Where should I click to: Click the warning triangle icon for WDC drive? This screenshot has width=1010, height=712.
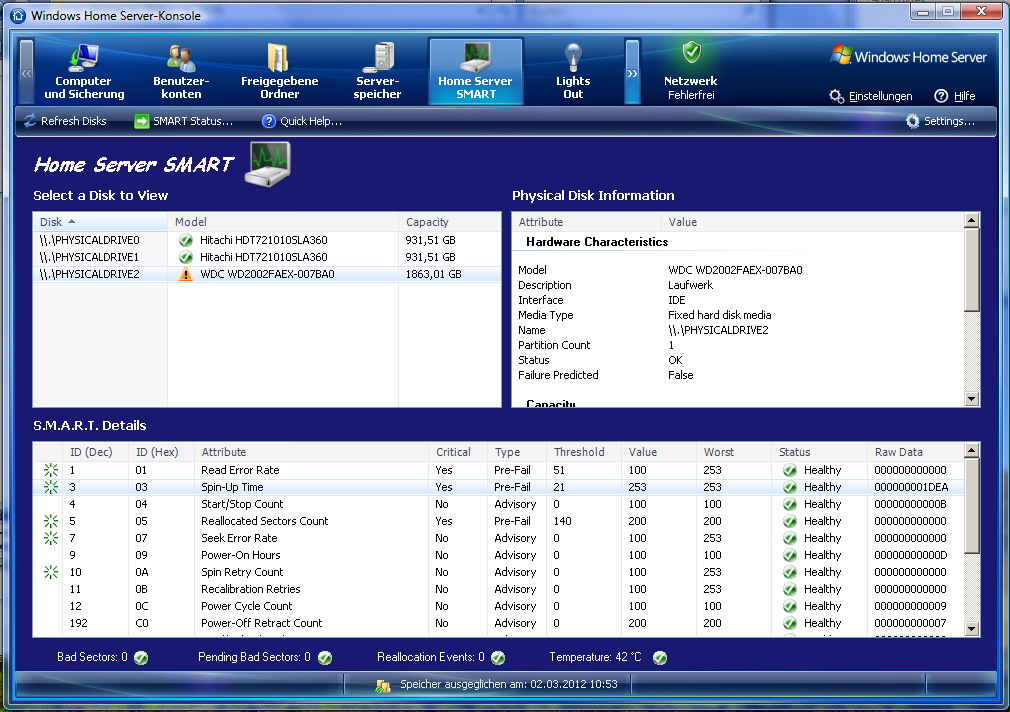[186, 274]
